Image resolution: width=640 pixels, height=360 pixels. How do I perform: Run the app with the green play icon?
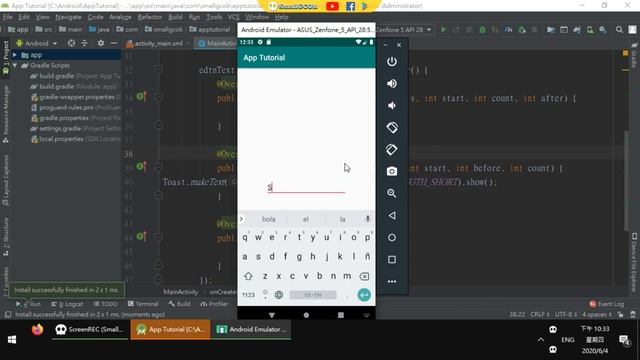[444, 30]
